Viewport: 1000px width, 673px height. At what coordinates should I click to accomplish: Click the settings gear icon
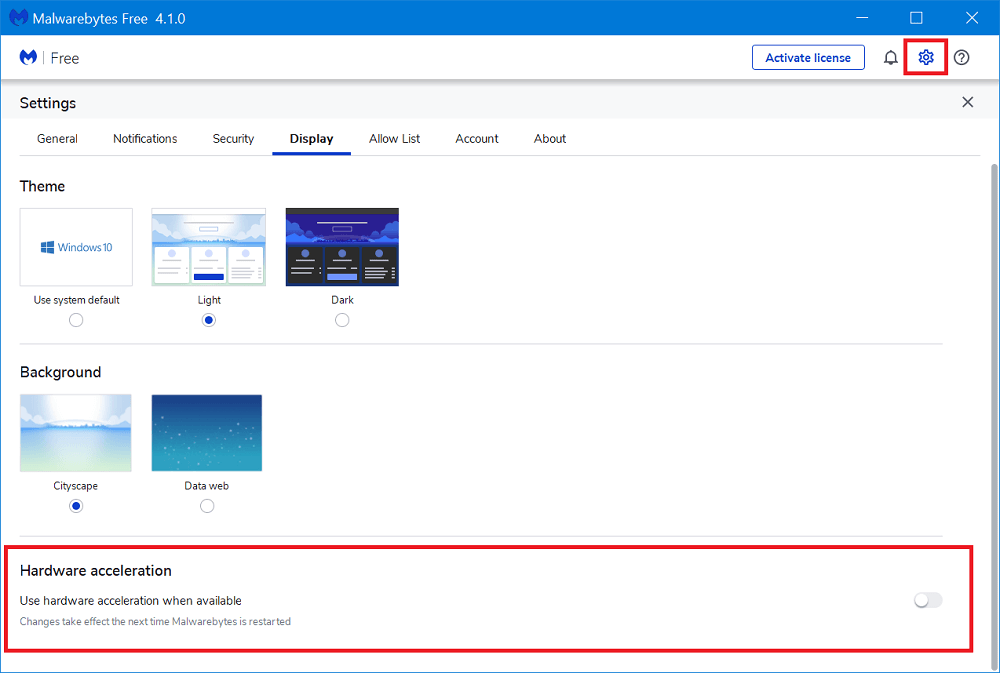[926, 57]
